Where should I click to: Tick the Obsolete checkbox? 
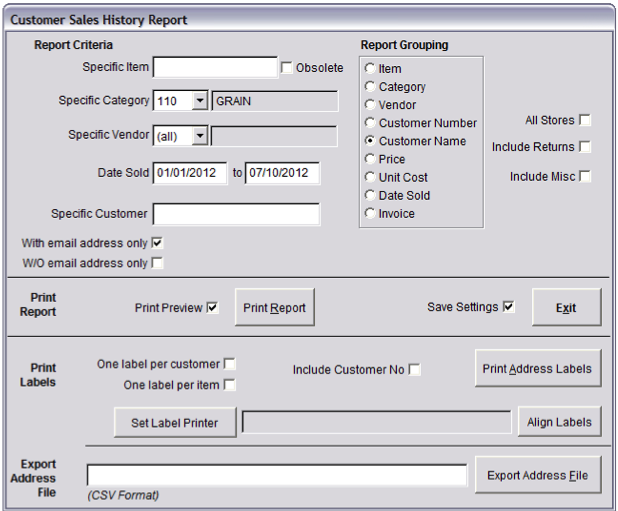tap(287, 68)
